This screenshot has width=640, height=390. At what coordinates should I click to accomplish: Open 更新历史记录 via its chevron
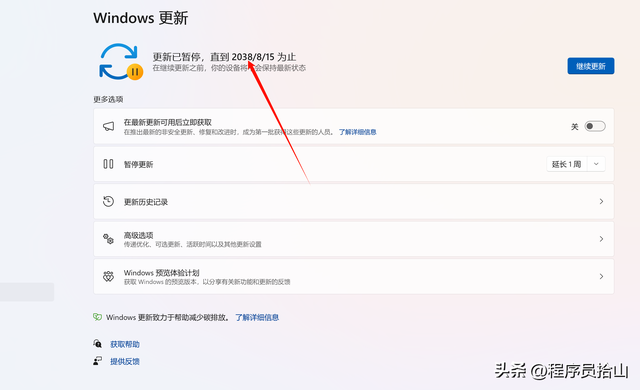point(601,202)
